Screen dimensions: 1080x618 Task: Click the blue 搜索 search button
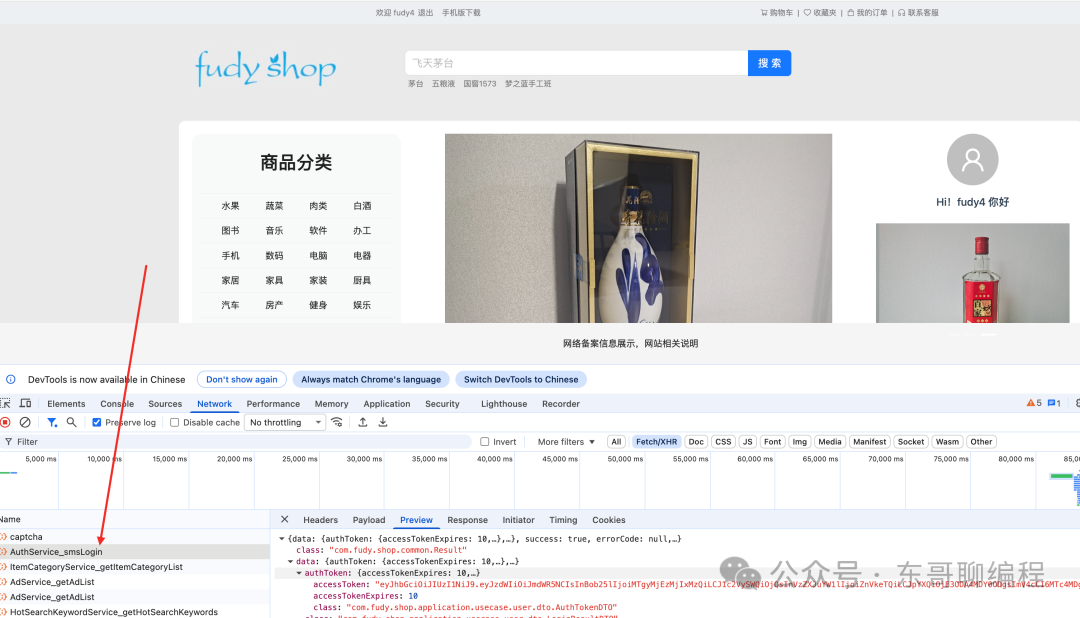(x=769, y=63)
